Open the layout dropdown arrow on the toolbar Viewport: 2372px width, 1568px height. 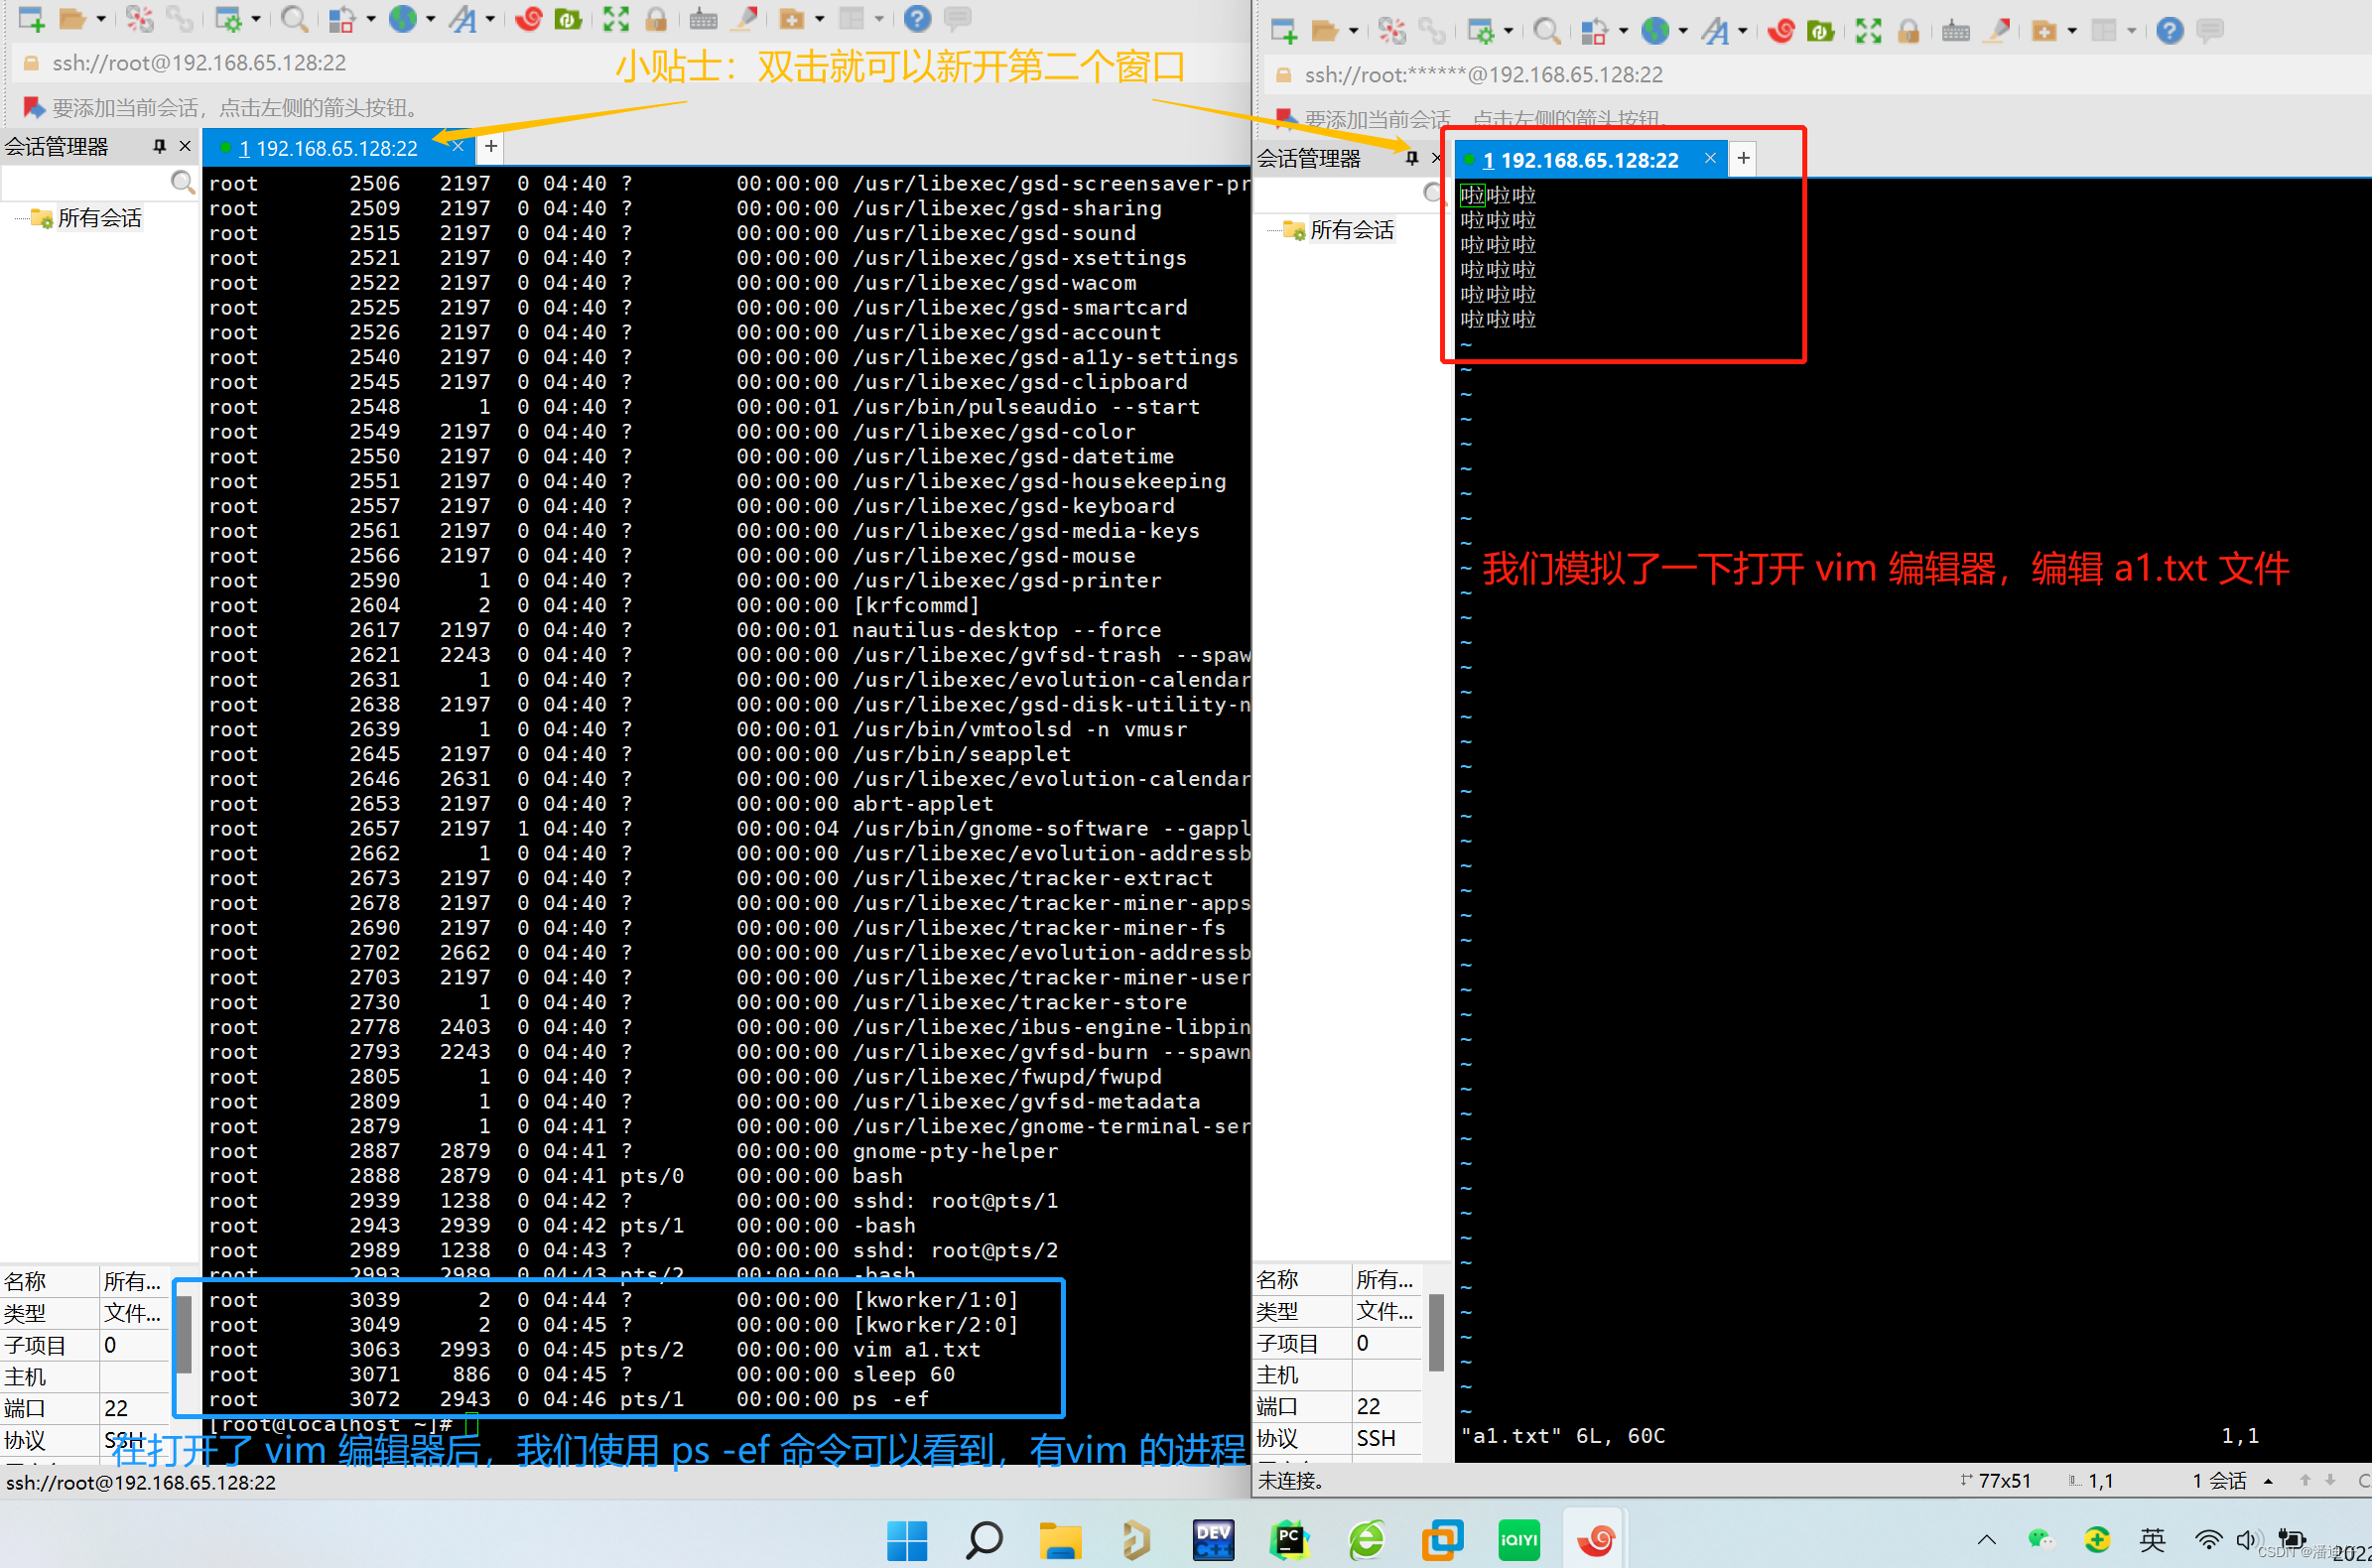879,18
